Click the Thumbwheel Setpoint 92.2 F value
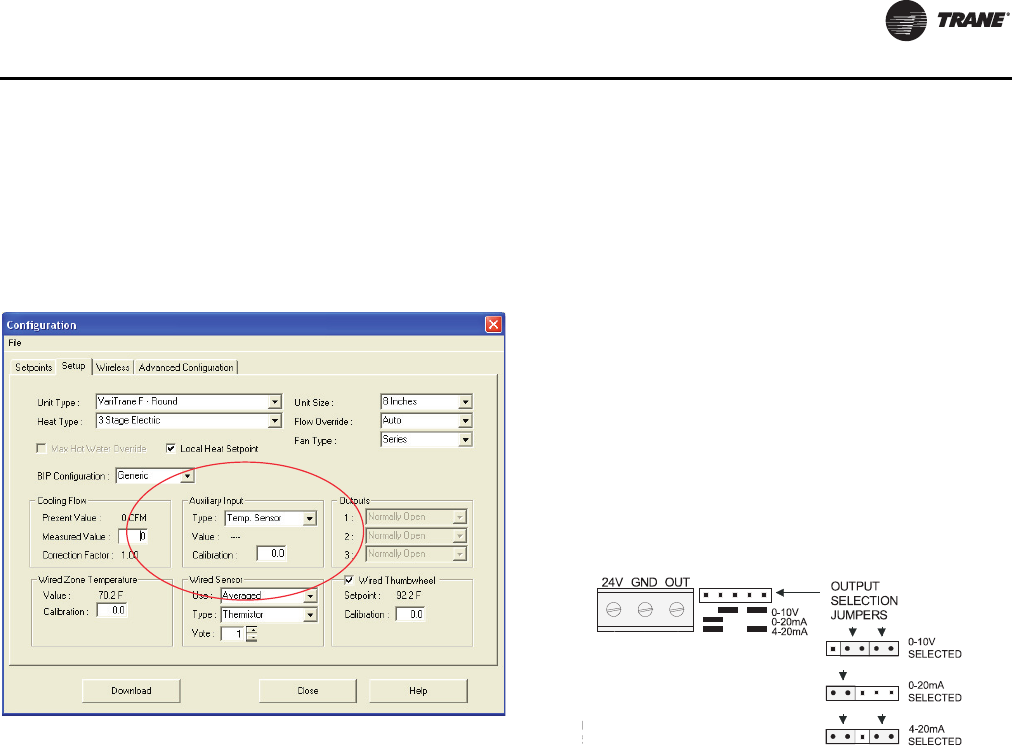The height and width of the screenshot is (755, 1012). tap(409, 595)
